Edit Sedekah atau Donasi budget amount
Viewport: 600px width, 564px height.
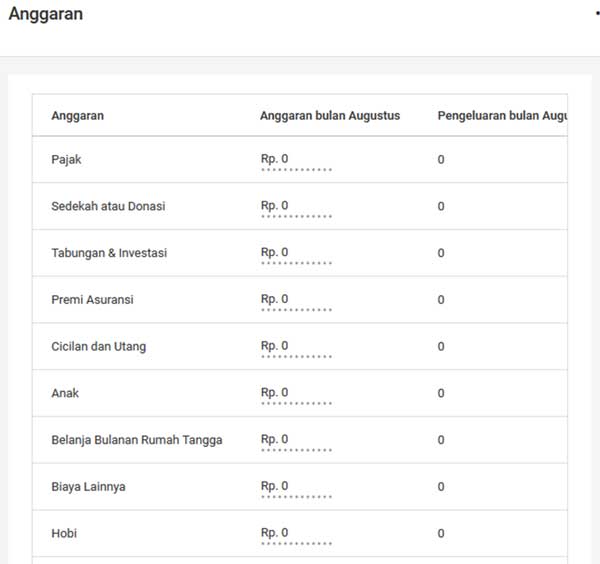(x=275, y=206)
